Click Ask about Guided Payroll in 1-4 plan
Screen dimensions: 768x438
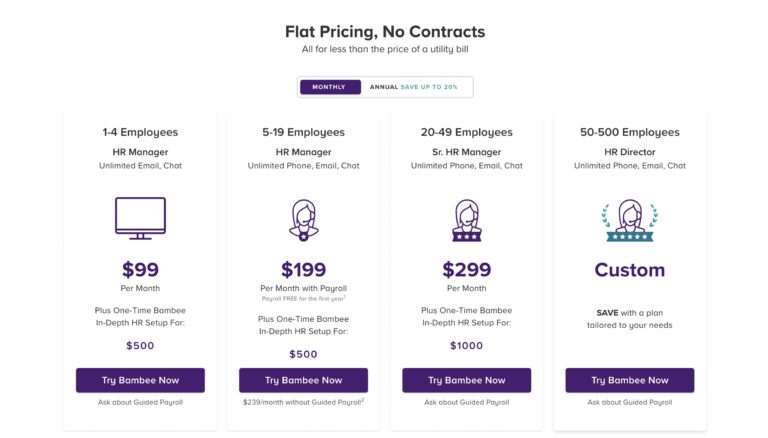(x=140, y=402)
